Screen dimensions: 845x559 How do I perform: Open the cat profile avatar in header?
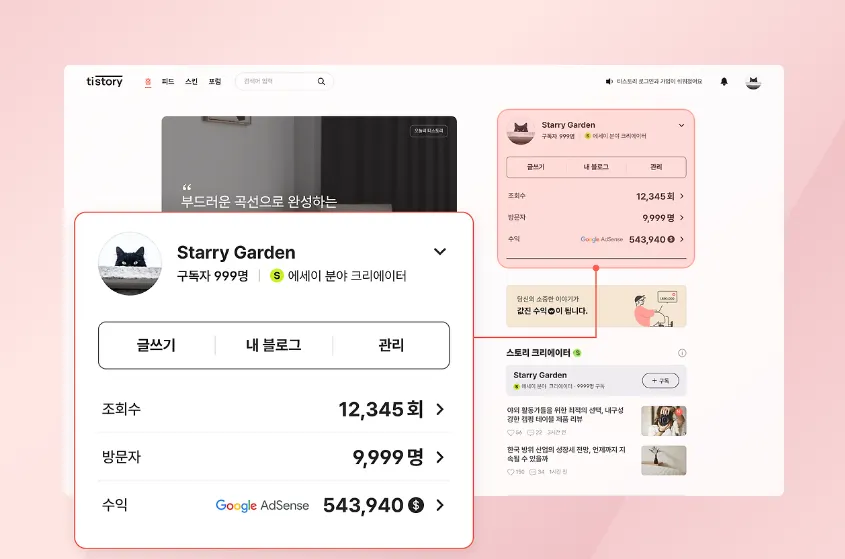[753, 81]
